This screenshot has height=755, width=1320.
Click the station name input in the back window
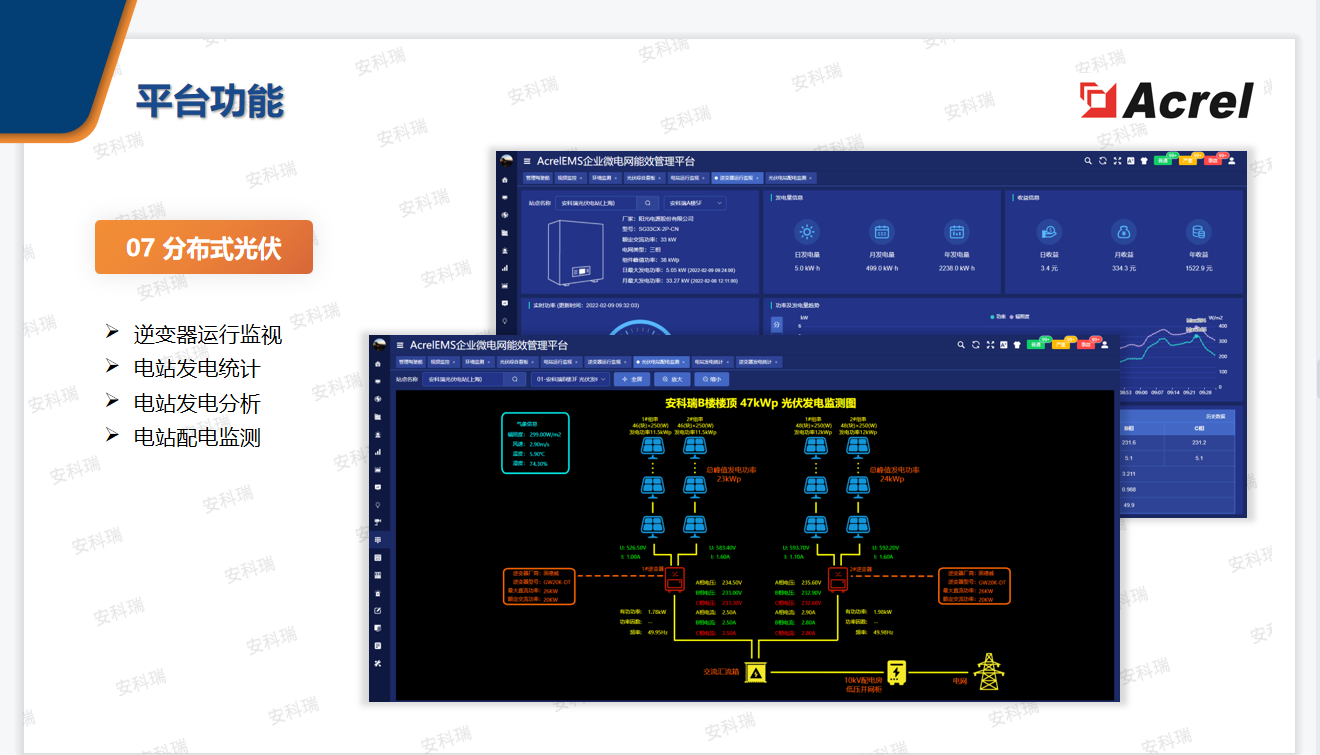coord(596,203)
